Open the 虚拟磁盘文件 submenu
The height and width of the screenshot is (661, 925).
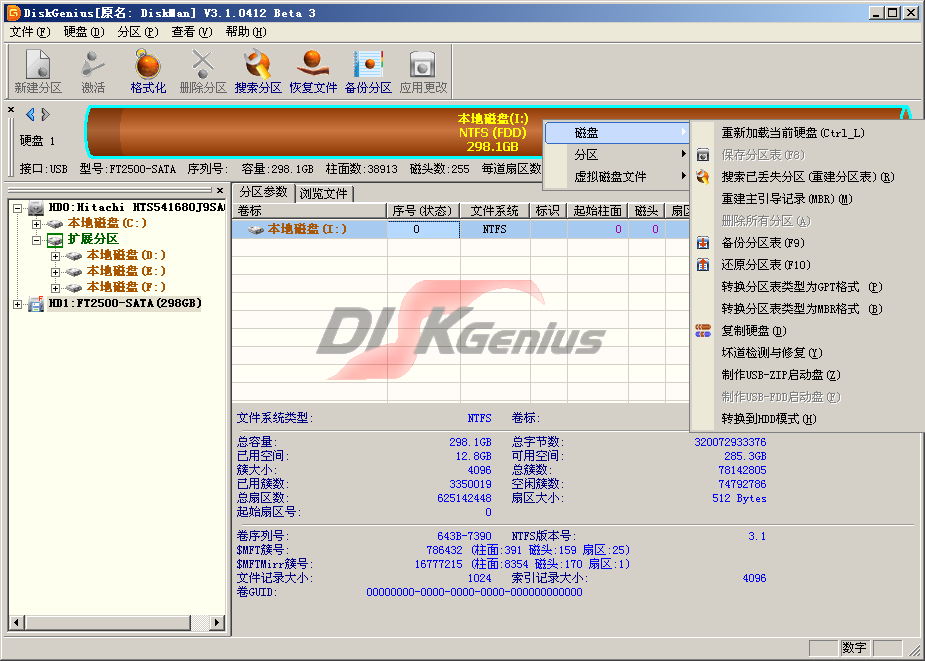point(616,176)
